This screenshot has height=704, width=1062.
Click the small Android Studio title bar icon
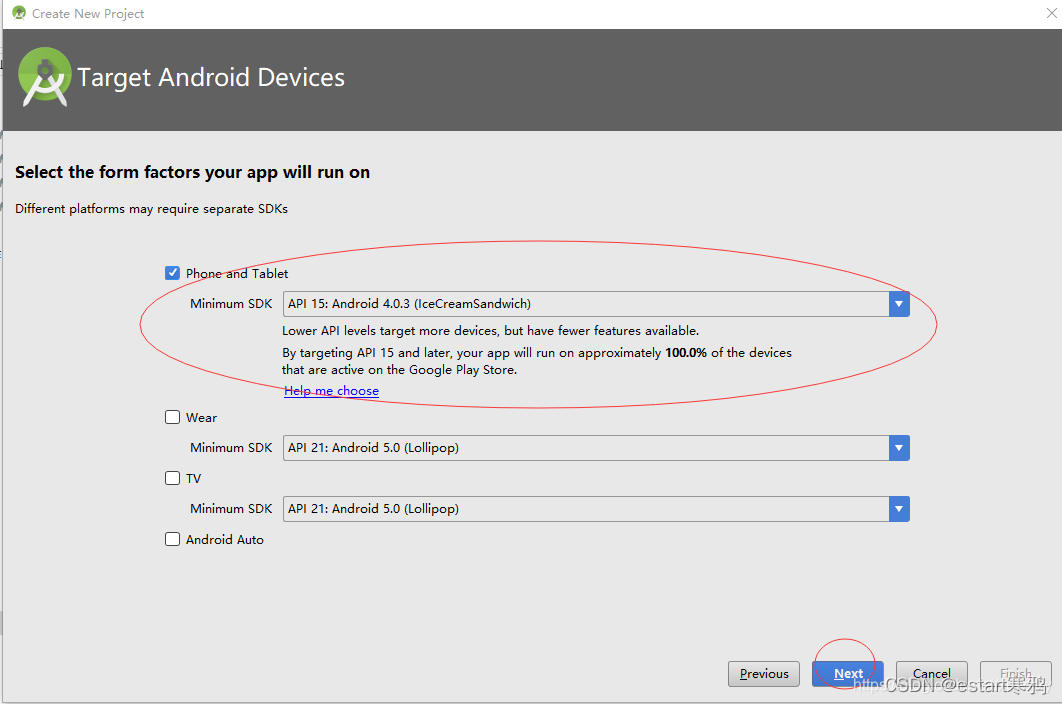click(x=19, y=13)
